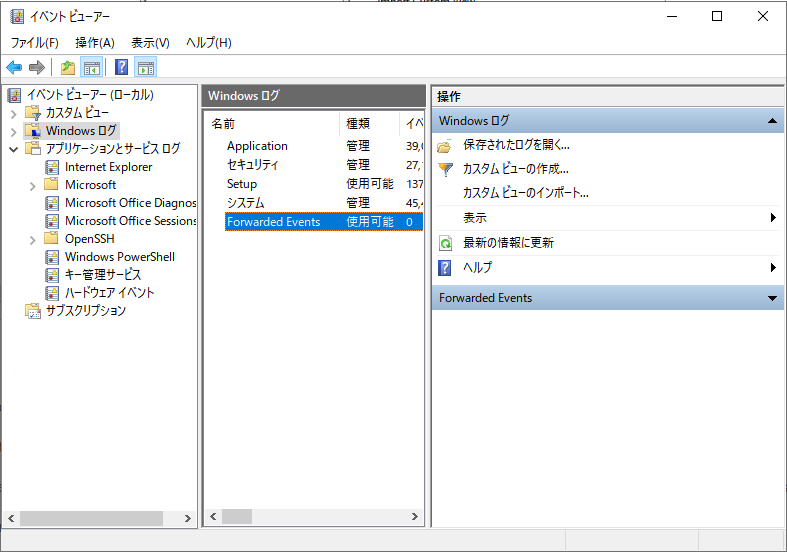Click the blue Help question mark toolbar icon
The height and width of the screenshot is (552, 787).
click(x=121, y=68)
